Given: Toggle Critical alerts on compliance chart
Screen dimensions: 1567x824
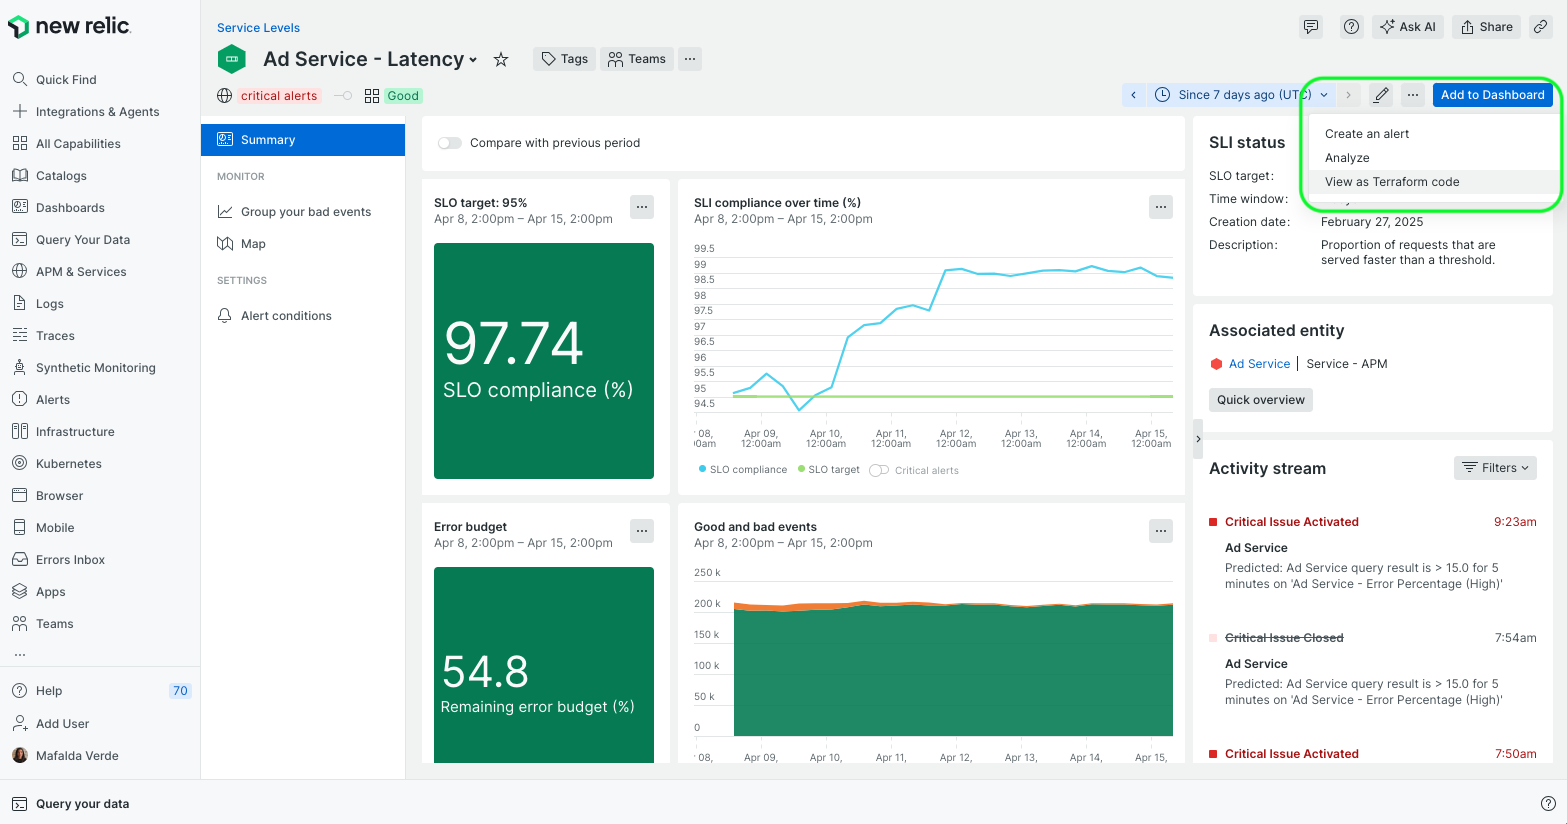Looking at the screenshot, I should pyautogui.click(x=879, y=470).
